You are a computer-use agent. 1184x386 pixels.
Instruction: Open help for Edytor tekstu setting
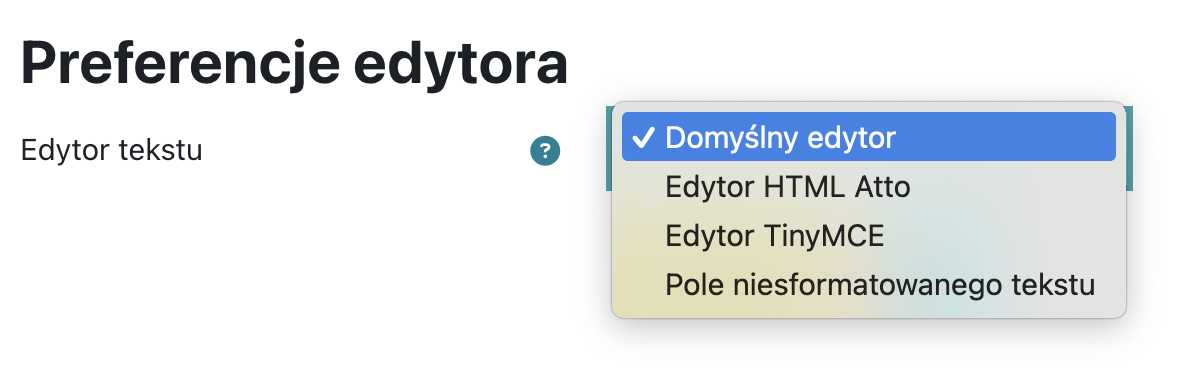(545, 151)
